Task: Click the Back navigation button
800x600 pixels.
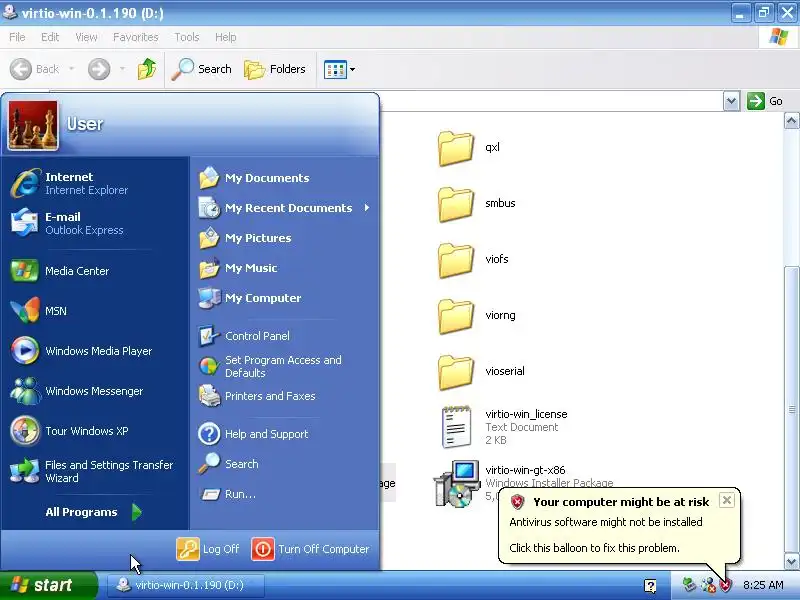Action: pos(35,69)
